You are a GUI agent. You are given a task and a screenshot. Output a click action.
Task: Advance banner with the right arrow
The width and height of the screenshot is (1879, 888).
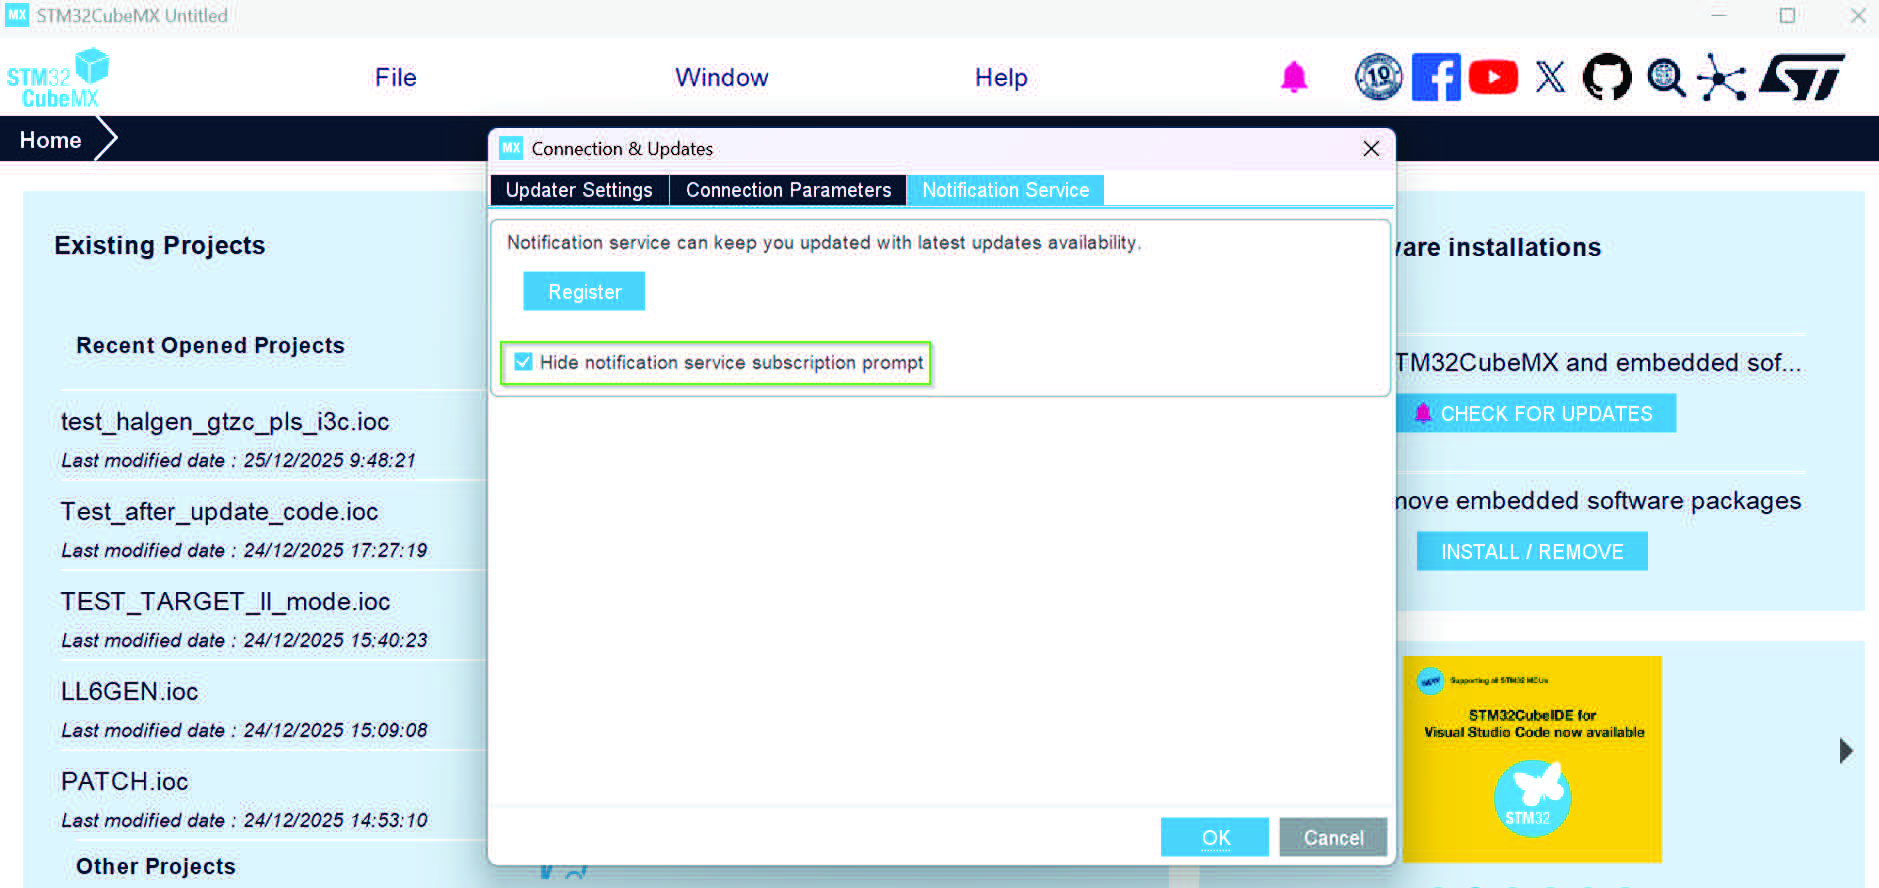tap(1846, 751)
